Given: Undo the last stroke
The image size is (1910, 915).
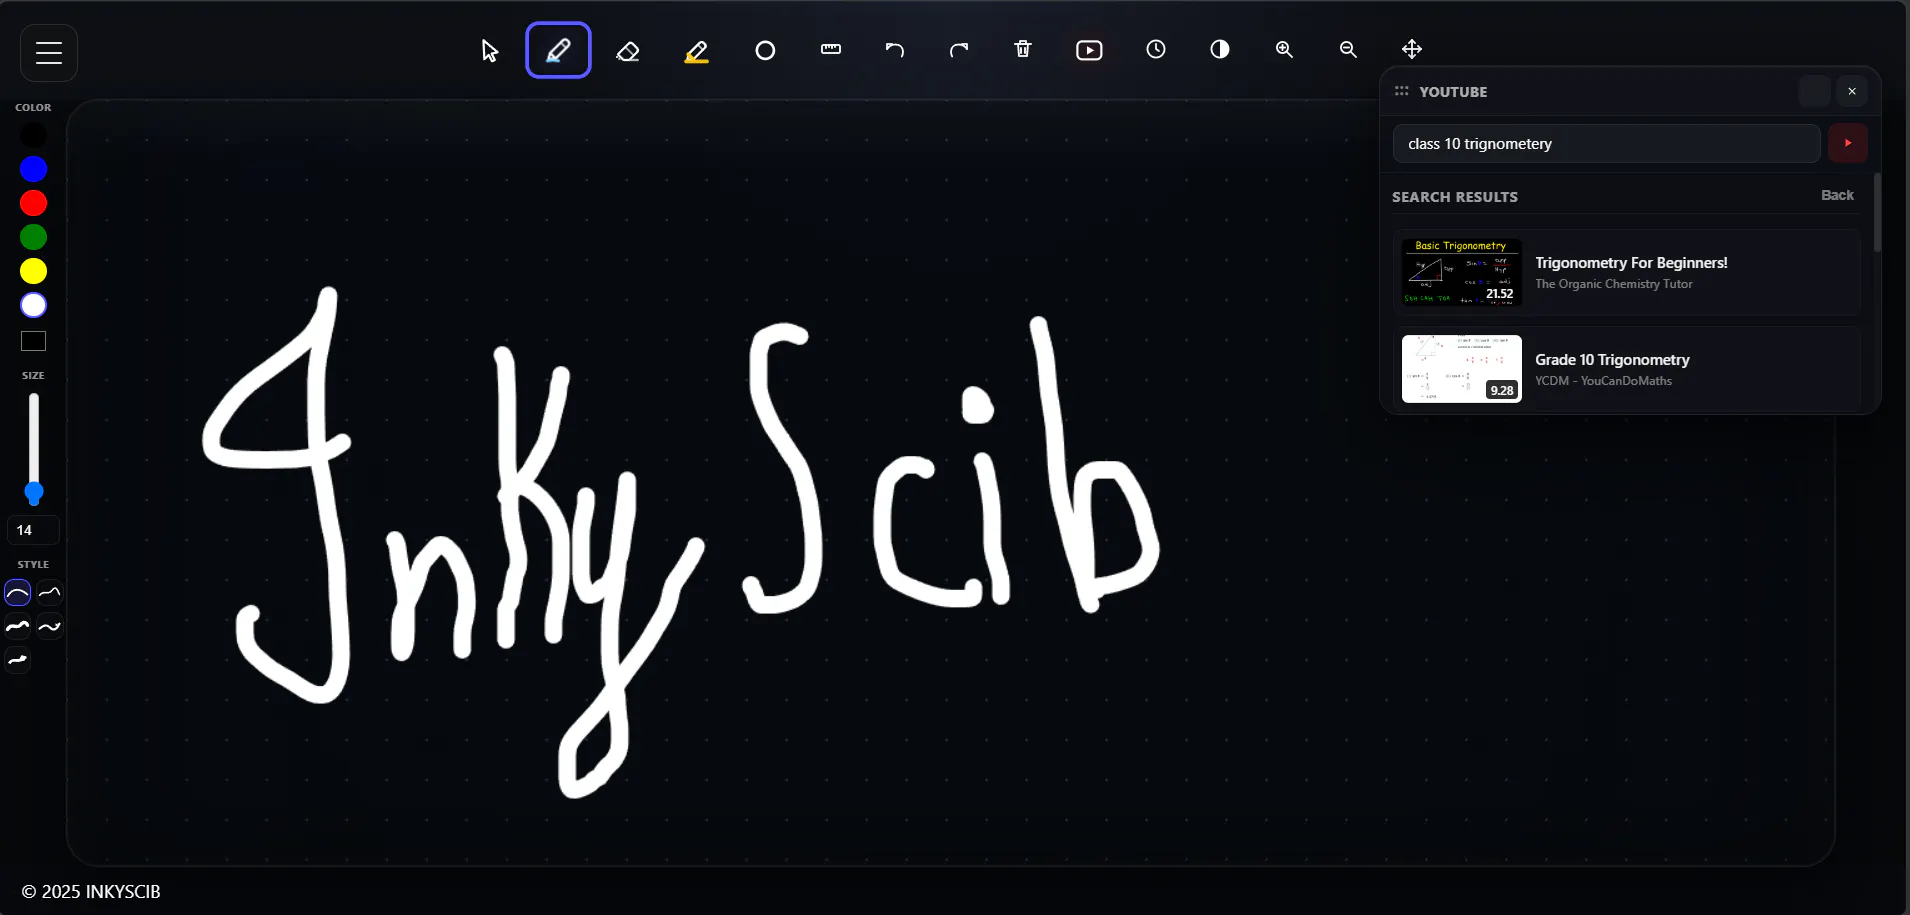Looking at the screenshot, I should pos(895,49).
